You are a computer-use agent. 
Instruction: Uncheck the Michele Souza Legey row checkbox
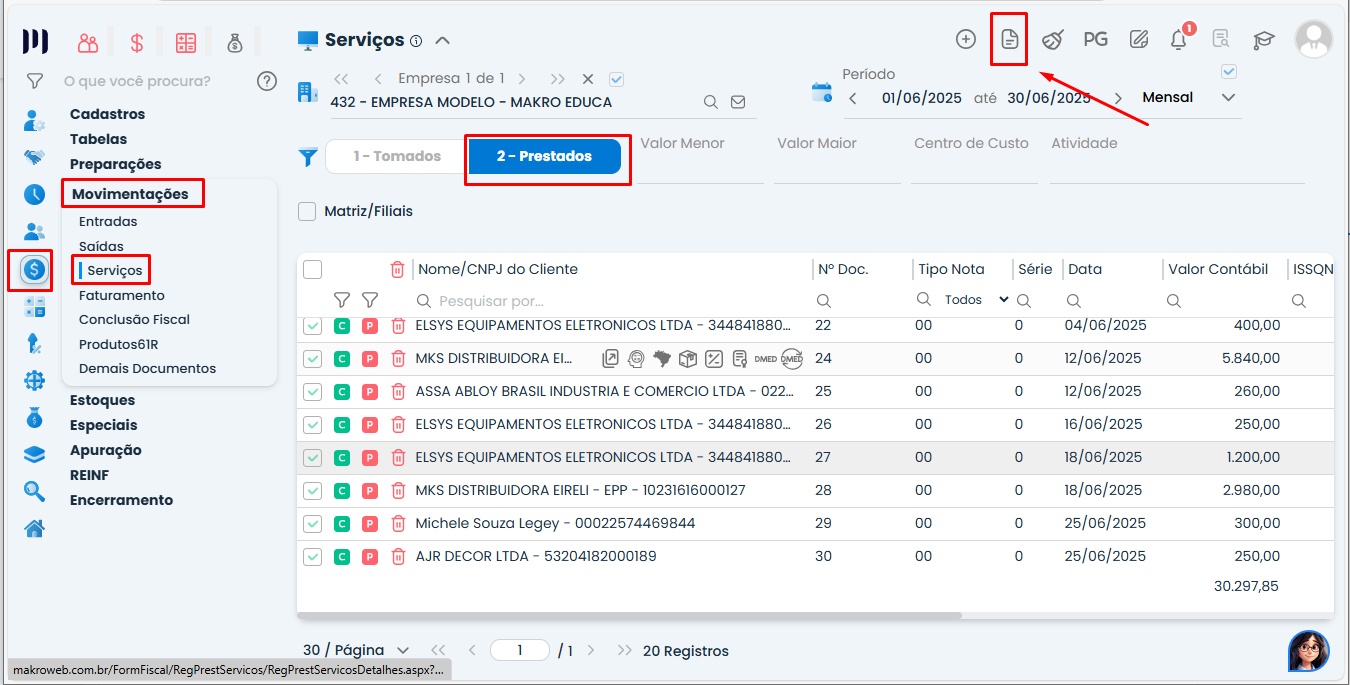click(312, 523)
